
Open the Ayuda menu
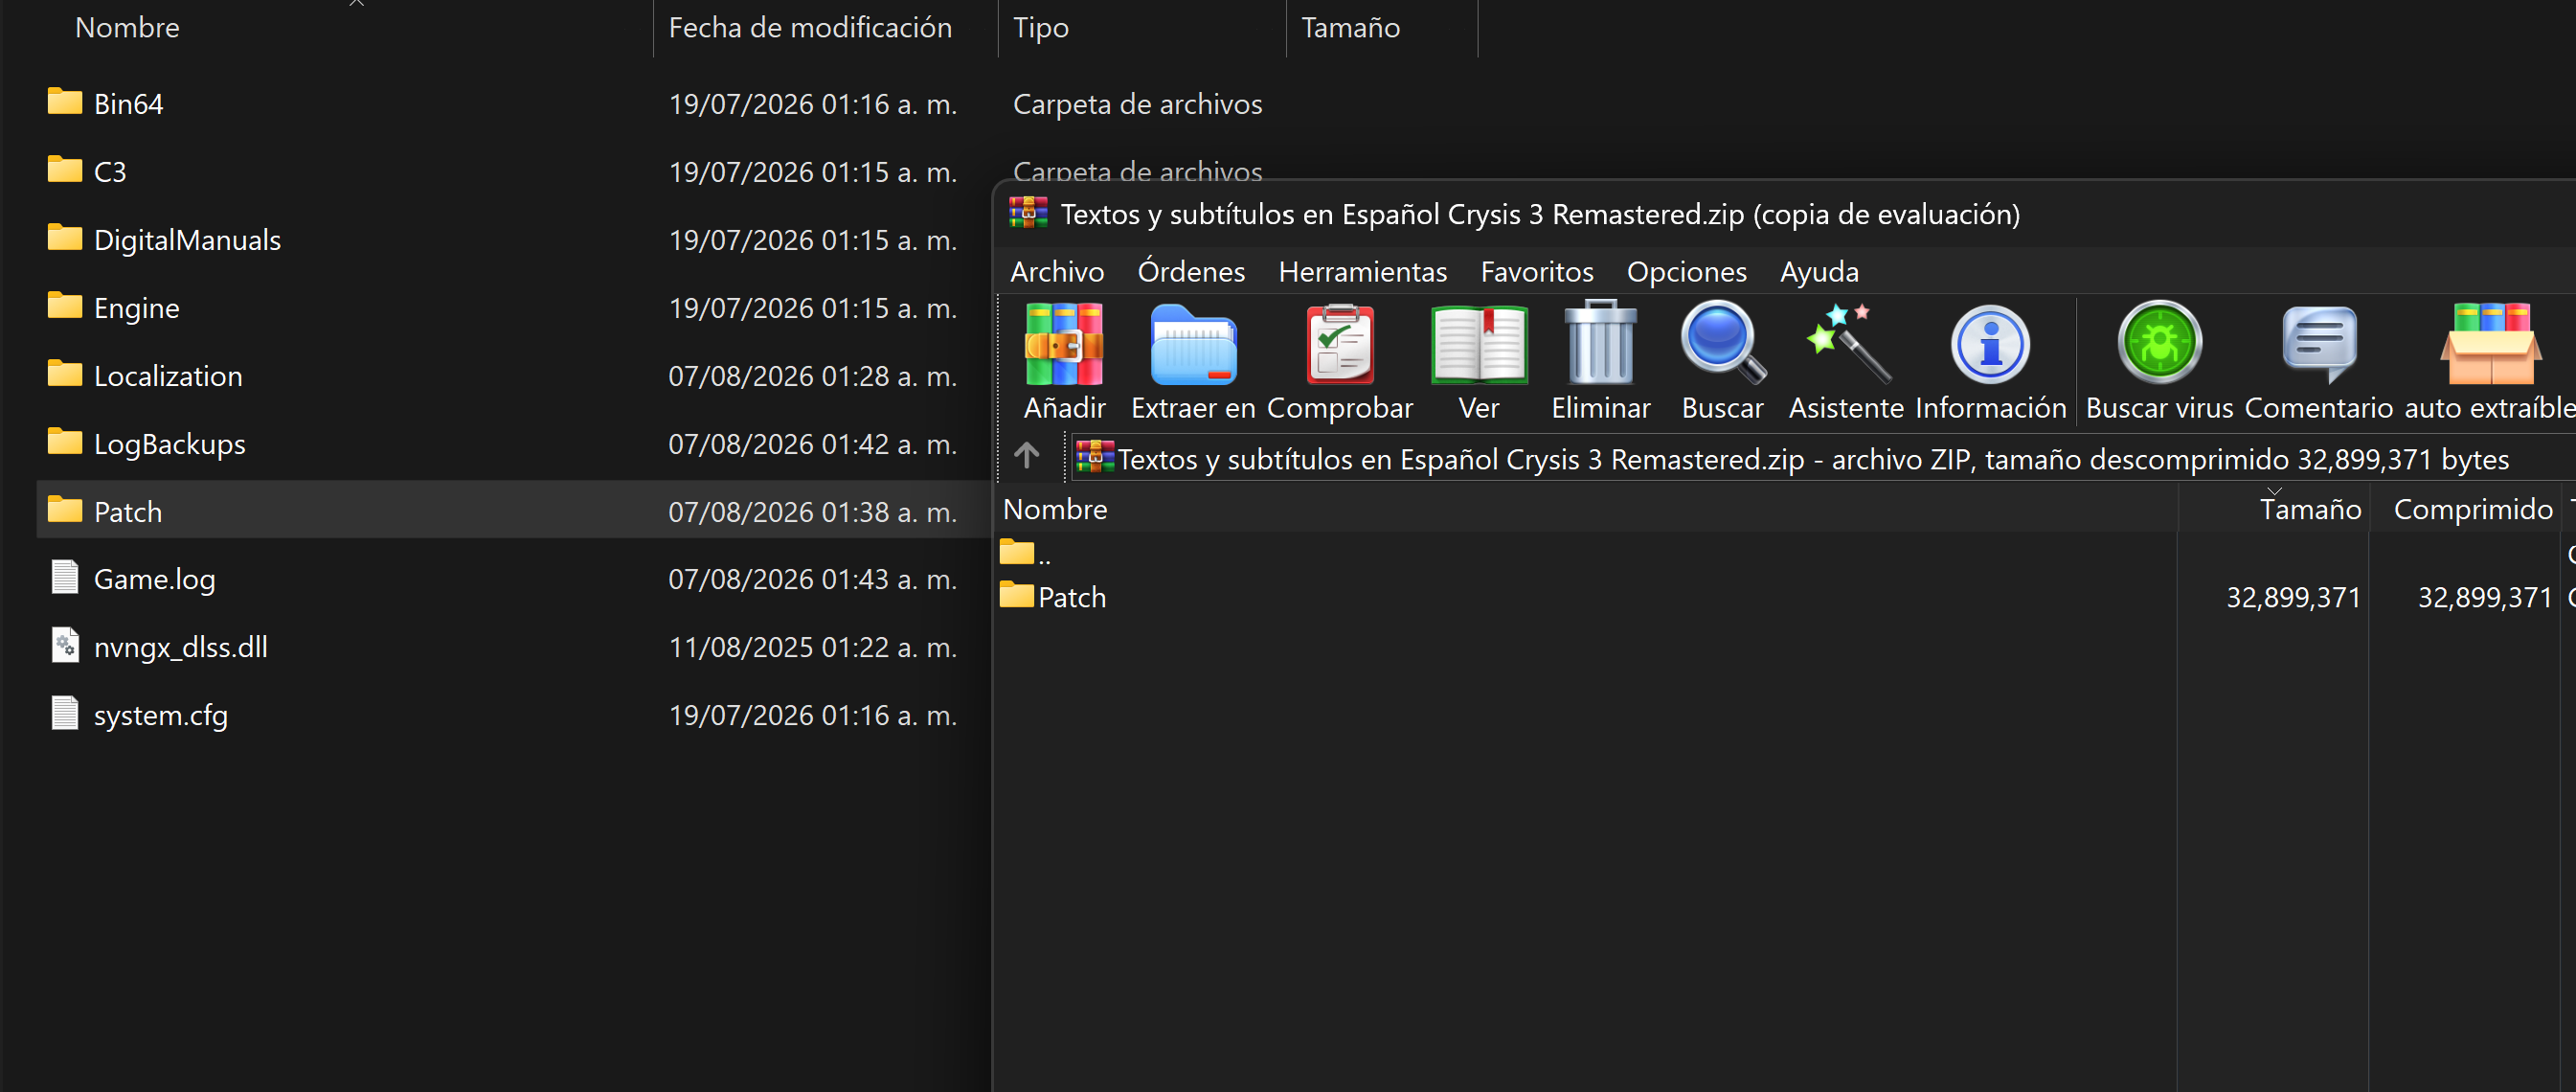click(x=1819, y=271)
